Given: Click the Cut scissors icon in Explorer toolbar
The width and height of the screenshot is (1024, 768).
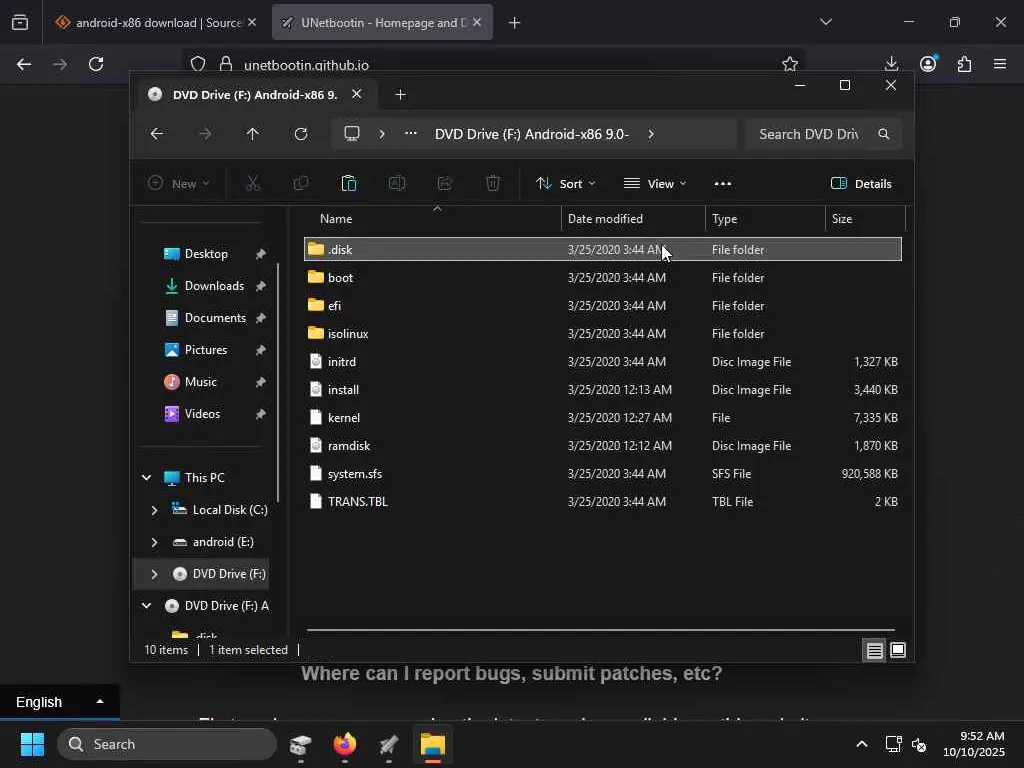Looking at the screenshot, I should [x=253, y=184].
